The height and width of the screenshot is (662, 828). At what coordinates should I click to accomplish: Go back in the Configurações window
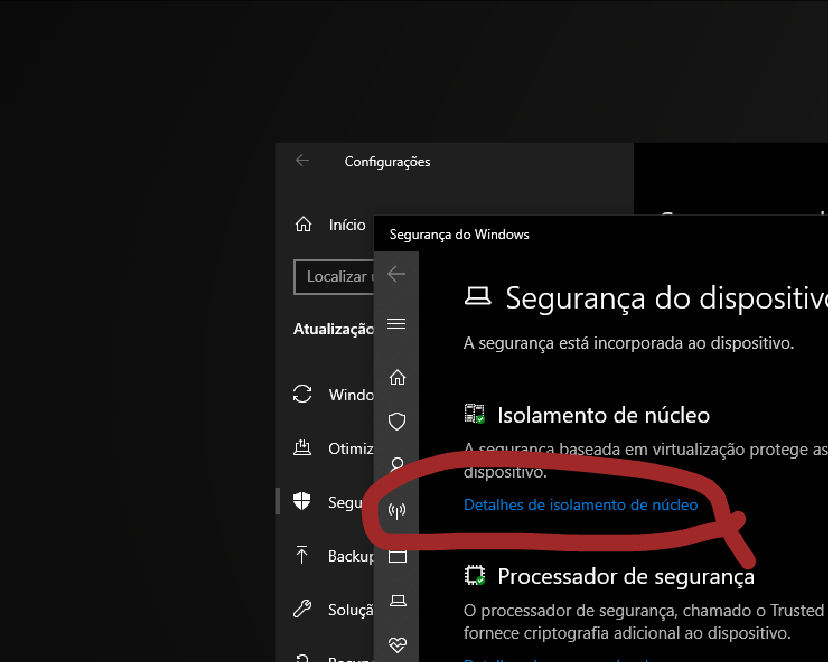pyautogui.click(x=303, y=160)
